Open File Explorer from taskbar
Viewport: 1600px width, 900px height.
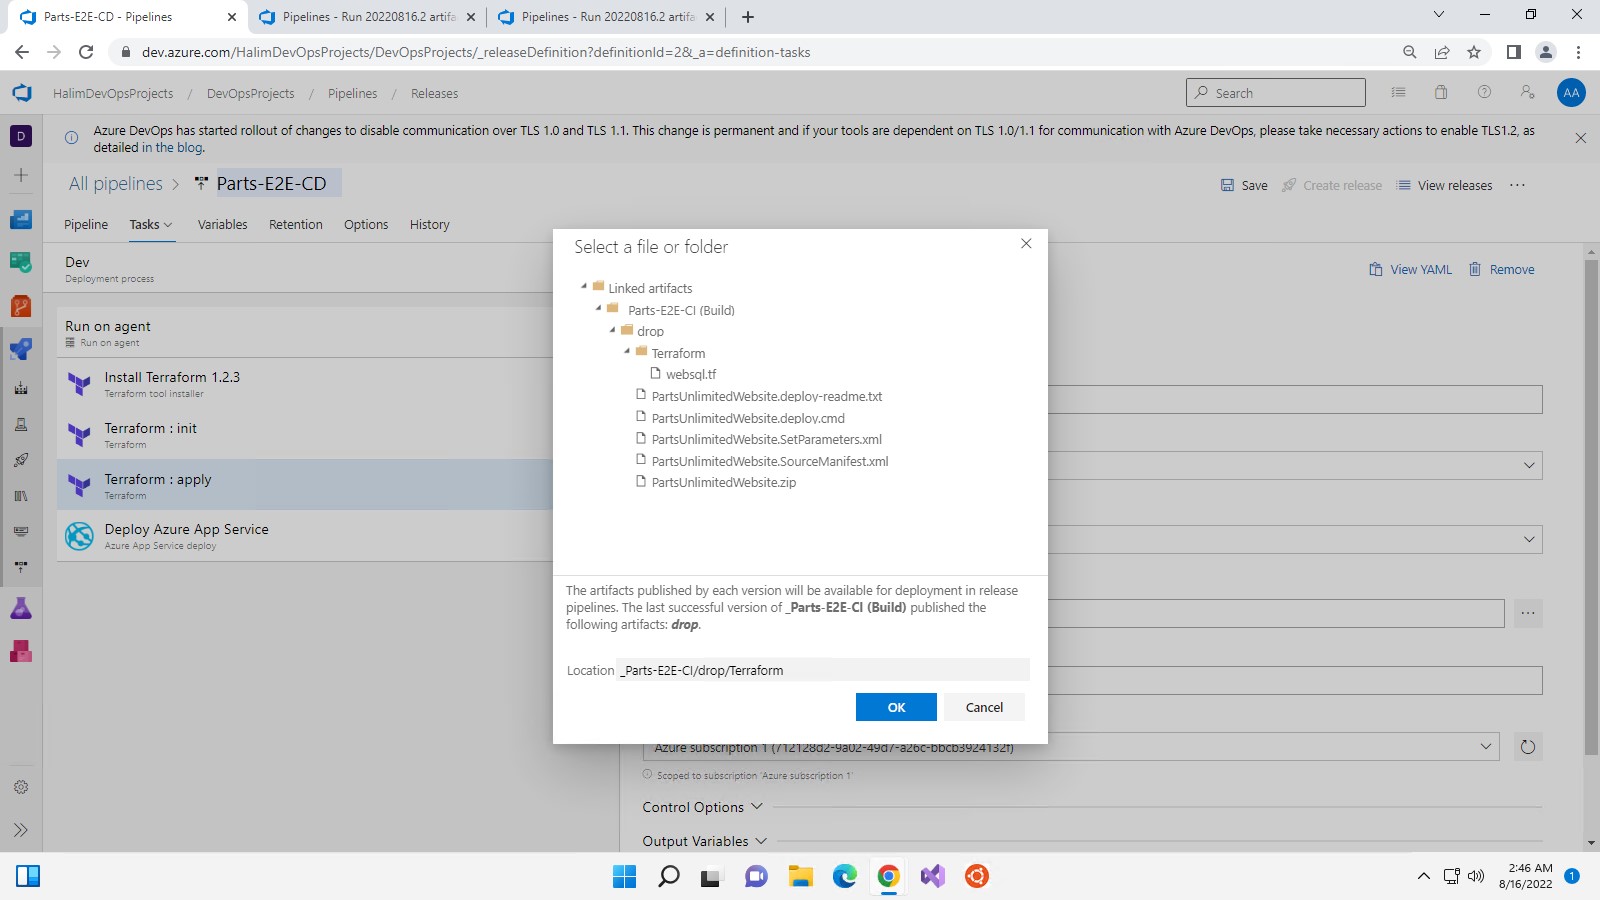800,877
